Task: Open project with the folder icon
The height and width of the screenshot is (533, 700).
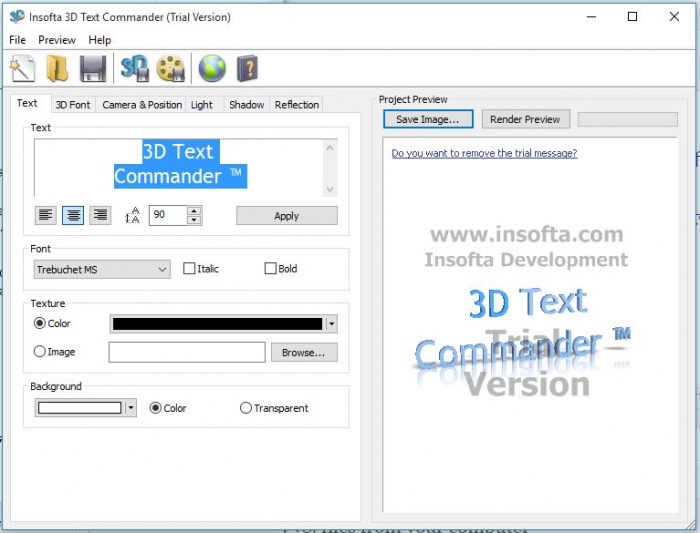Action: click(x=58, y=68)
